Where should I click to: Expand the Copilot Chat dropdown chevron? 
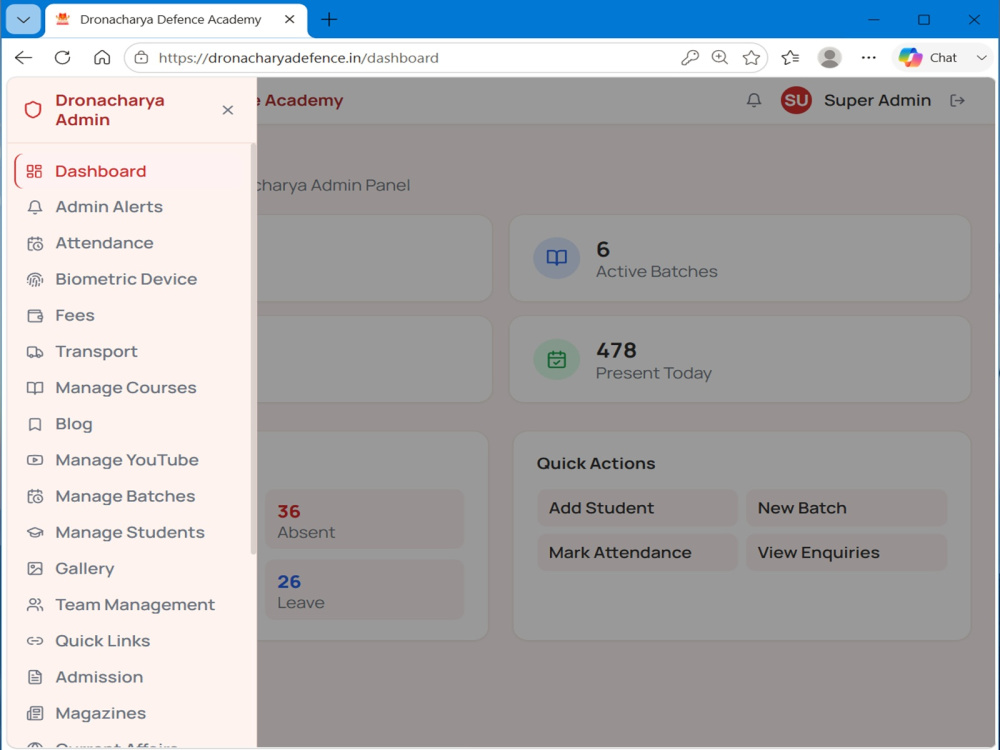pyautogui.click(x=982, y=57)
